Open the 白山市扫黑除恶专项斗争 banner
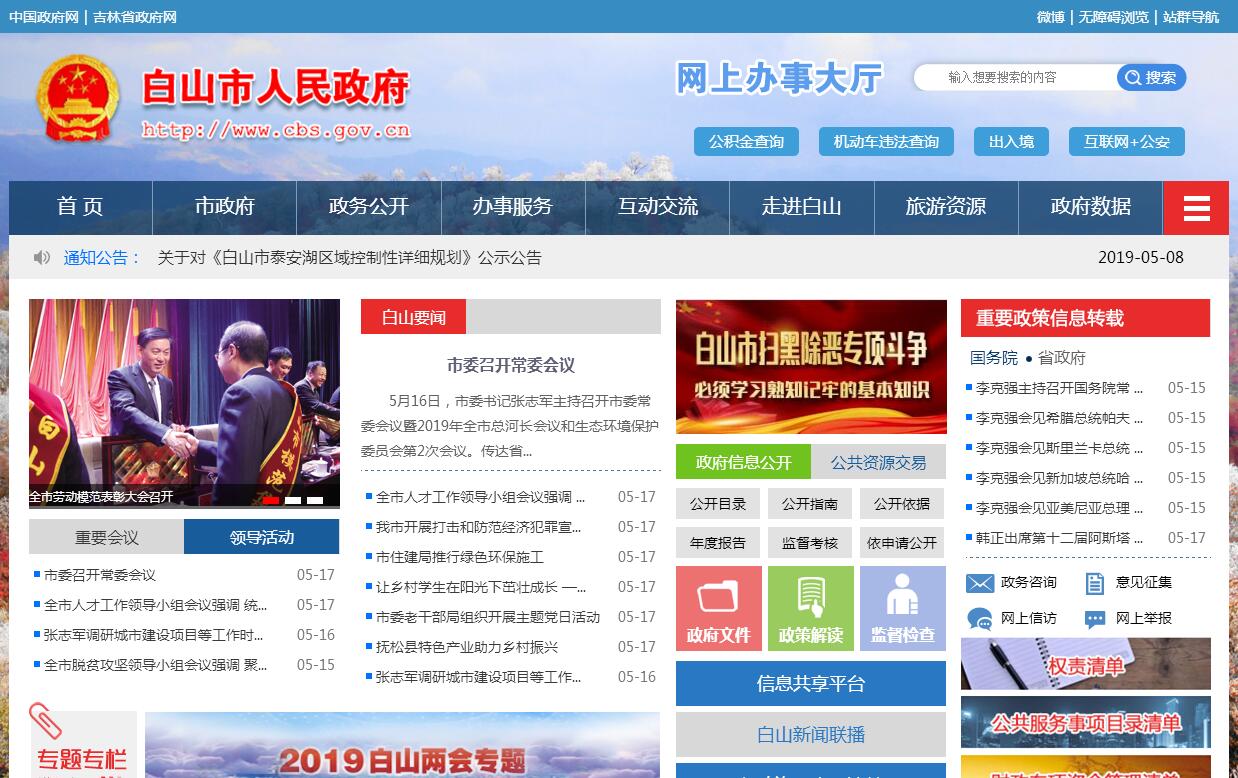This screenshot has width=1238, height=778. point(811,366)
